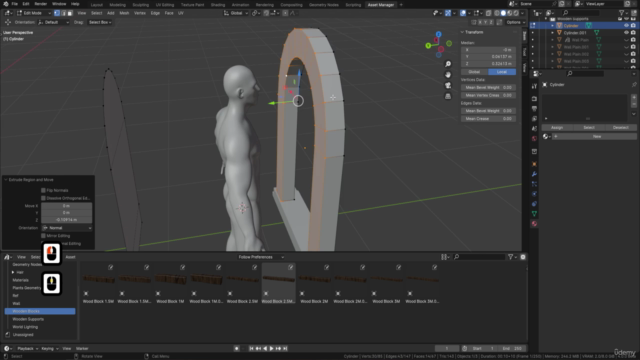640x360 pixels.
Task: Toggle the snapping magnet icon
Action: click(x=266, y=13)
